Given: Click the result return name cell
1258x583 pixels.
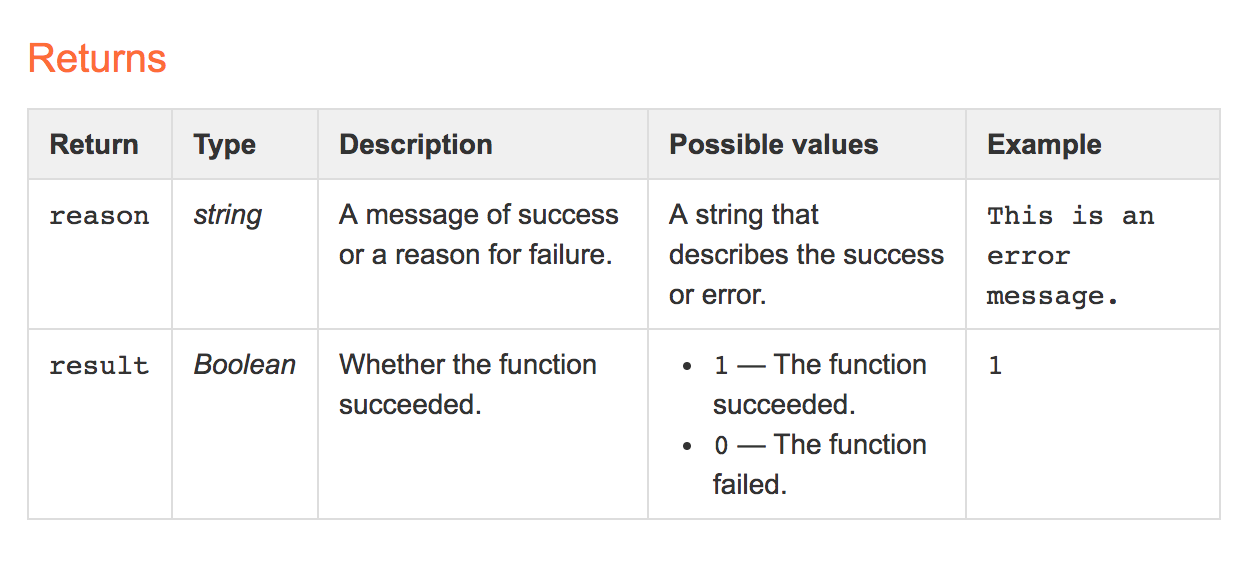Looking at the screenshot, I should [99, 366].
